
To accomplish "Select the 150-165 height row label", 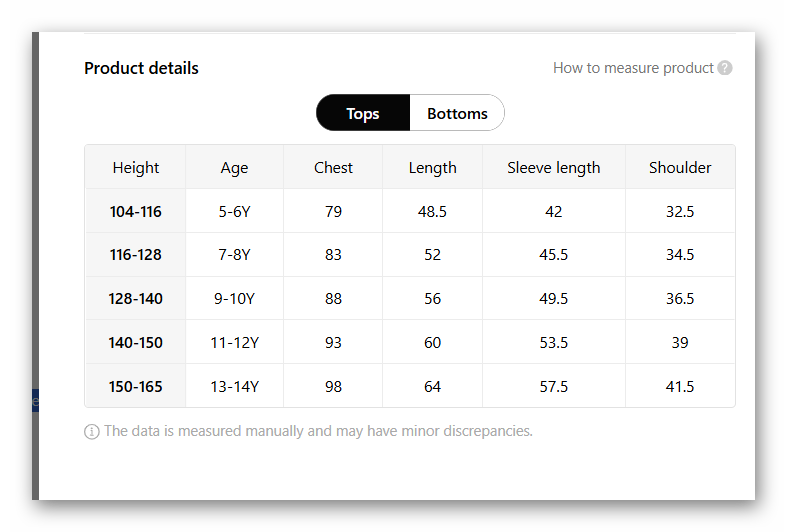I will tap(136, 387).
